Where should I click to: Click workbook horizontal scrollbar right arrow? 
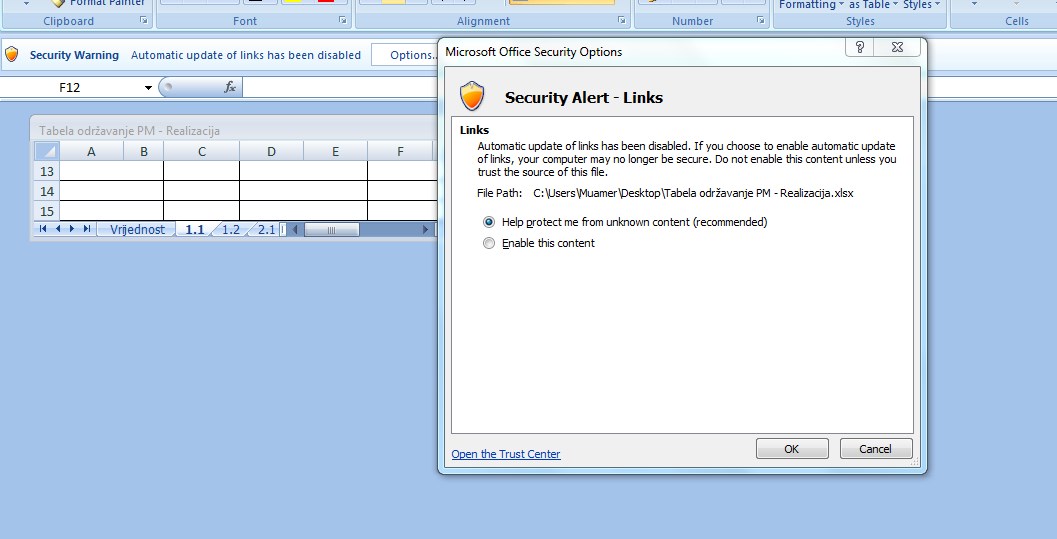425,230
